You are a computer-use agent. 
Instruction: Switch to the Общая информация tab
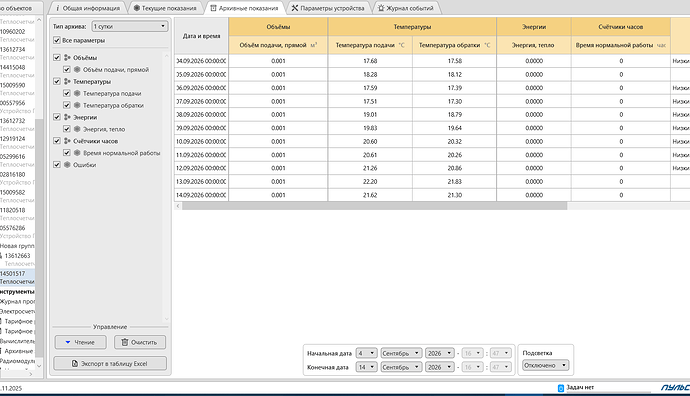(88, 8)
